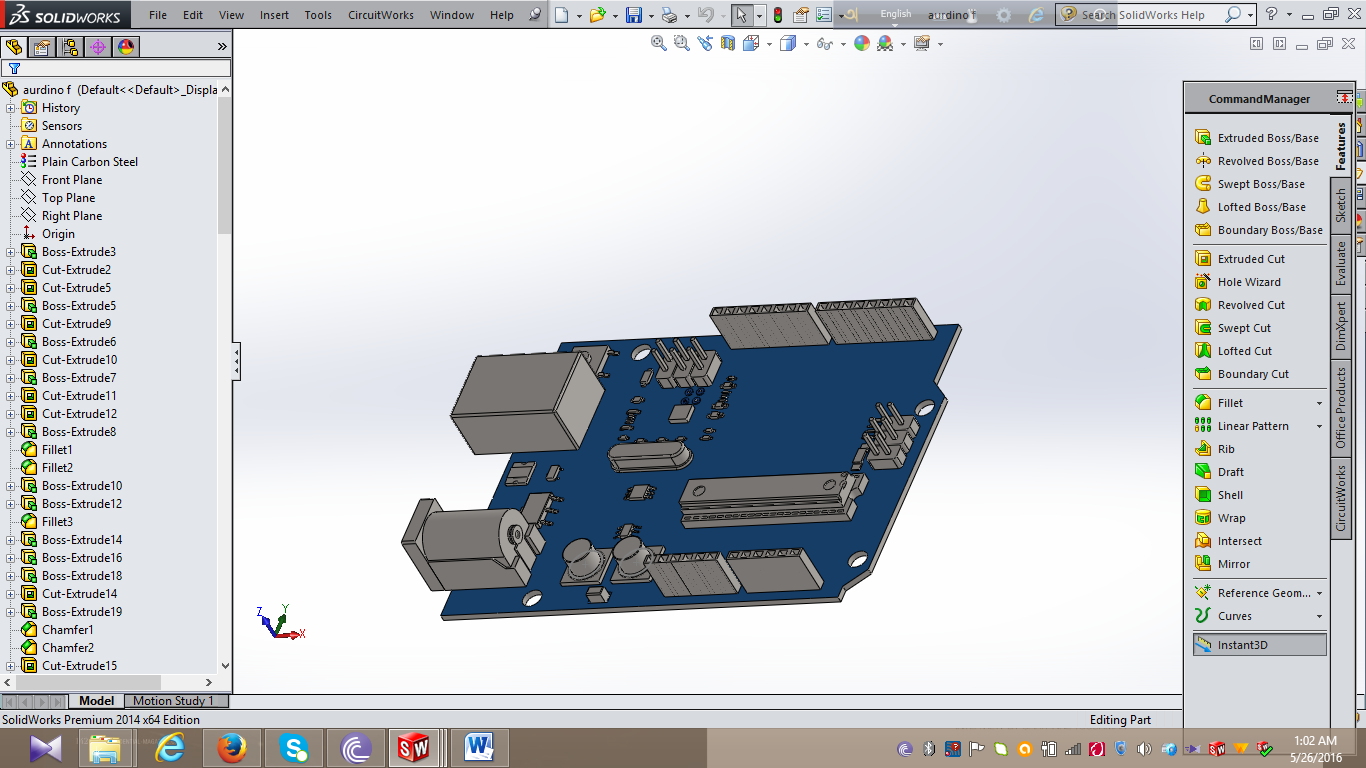
Task: Toggle Instant3D mode
Action: (x=1260, y=645)
